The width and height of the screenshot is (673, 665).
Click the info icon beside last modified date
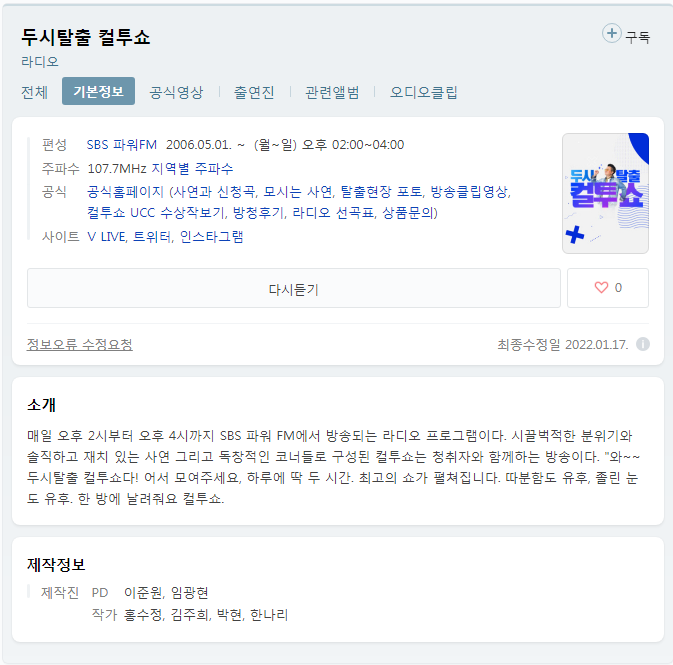click(x=643, y=344)
